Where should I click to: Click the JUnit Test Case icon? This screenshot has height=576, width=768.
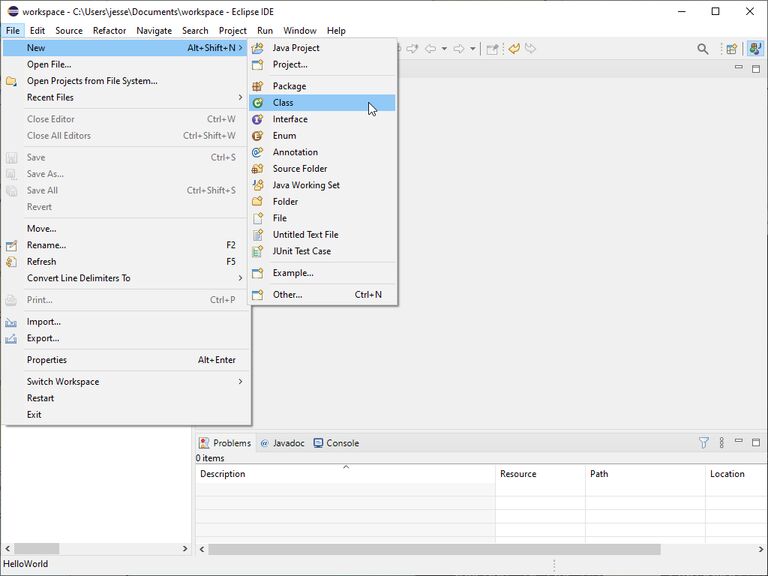point(258,252)
